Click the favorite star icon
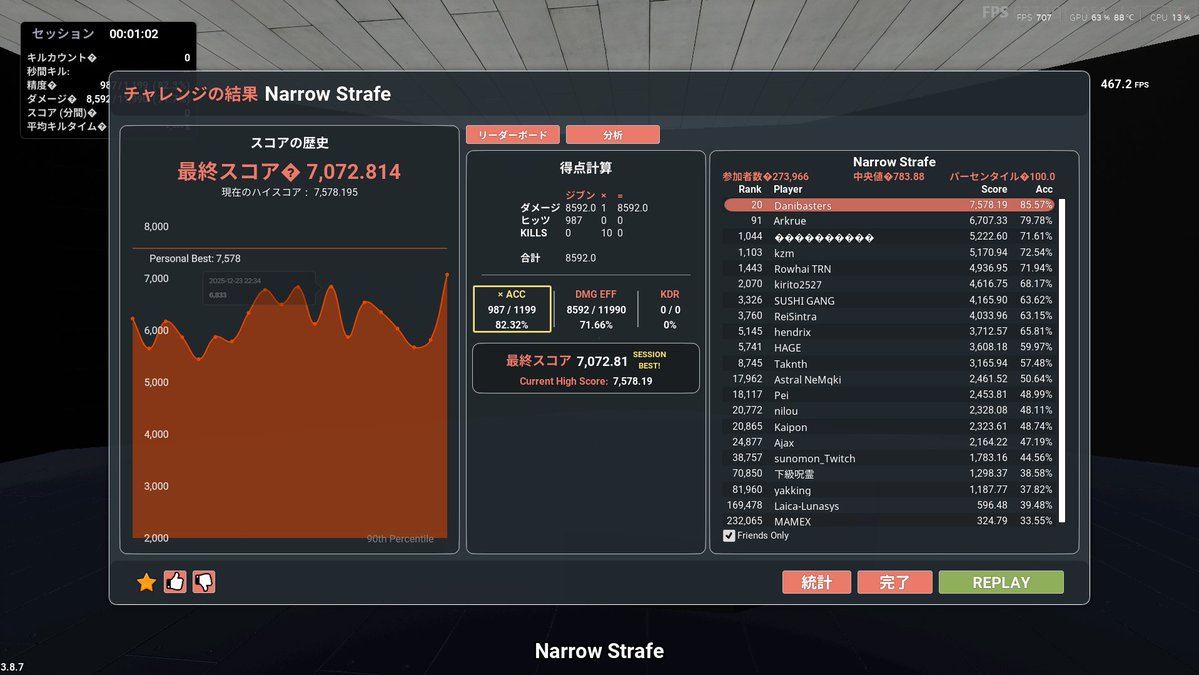1199x675 pixels. pos(146,583)
